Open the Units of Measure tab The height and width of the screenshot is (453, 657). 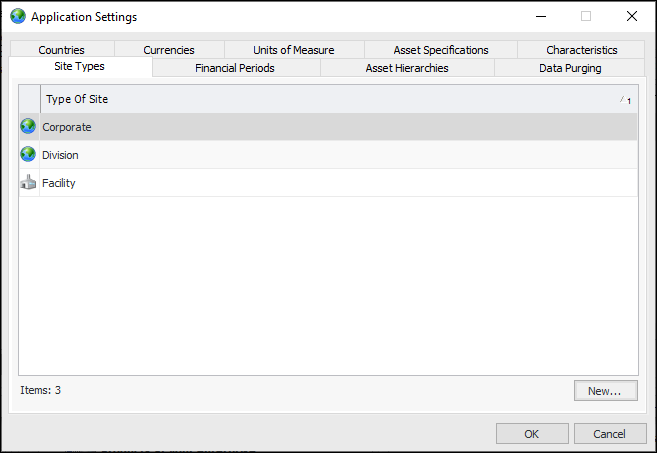pyautogui.click(x=294, y=50)
